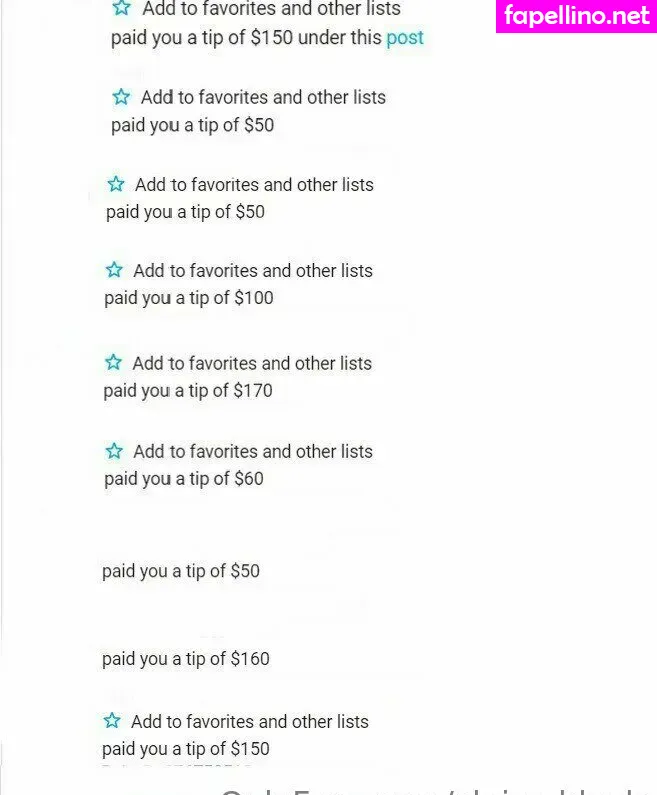
Task: Click 'Add to favorites' above the last $150 tip
Action: click(249, 722)
